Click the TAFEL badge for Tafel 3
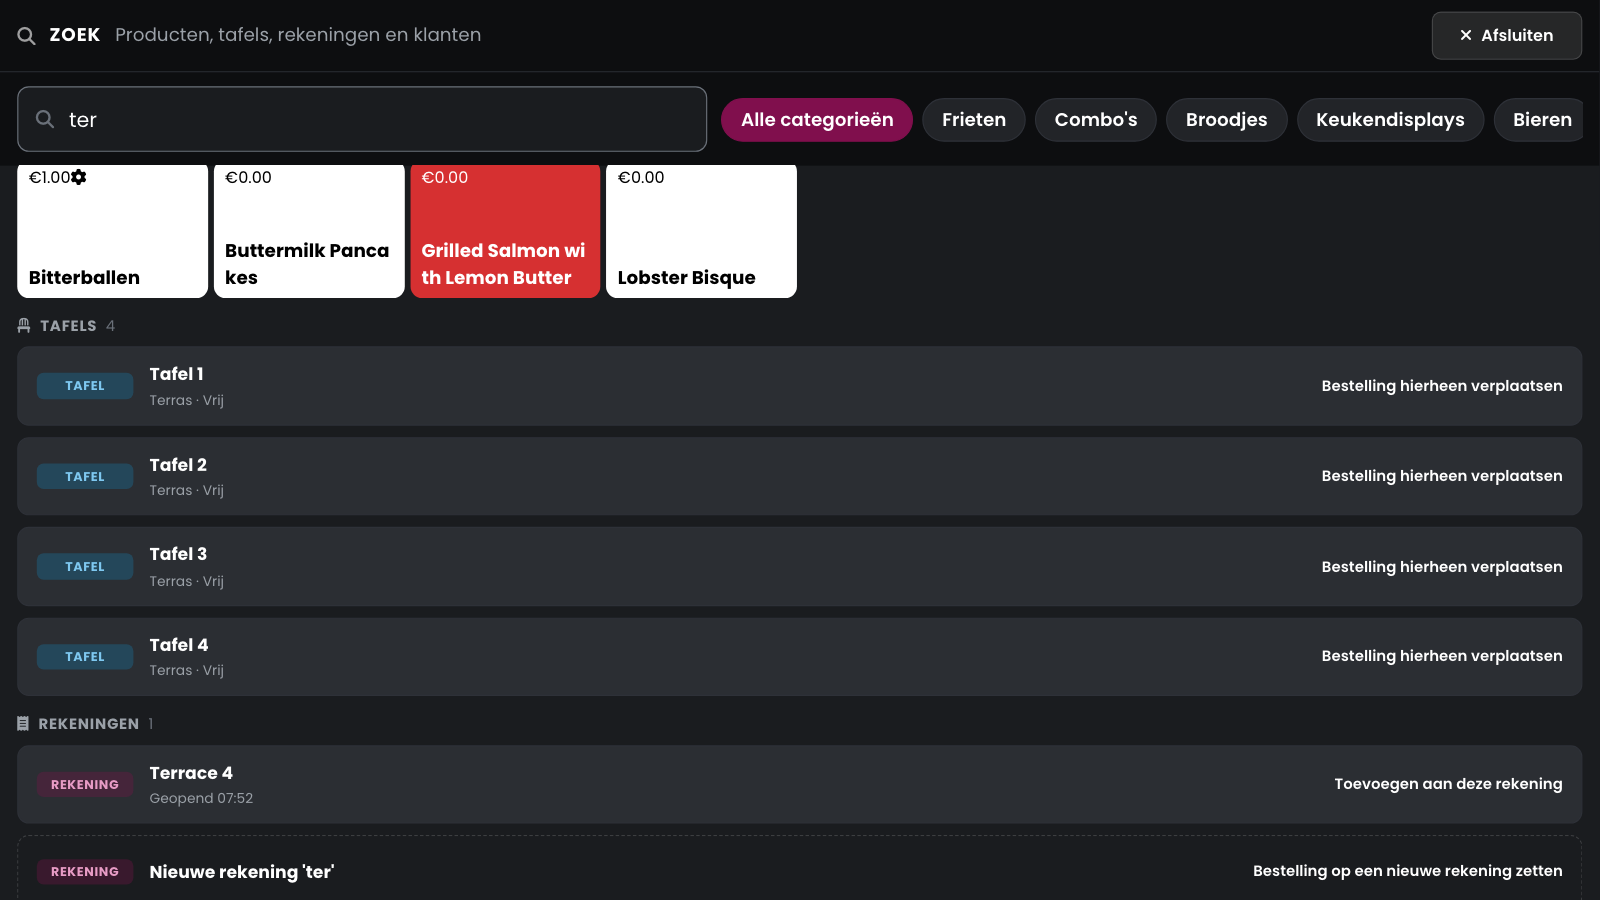 (x=85, y=567)
